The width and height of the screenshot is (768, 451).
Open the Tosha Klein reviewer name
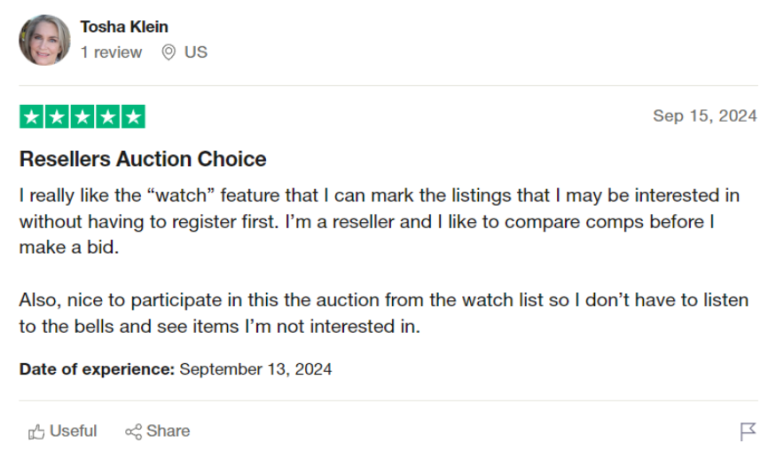[x=125, y=27]
